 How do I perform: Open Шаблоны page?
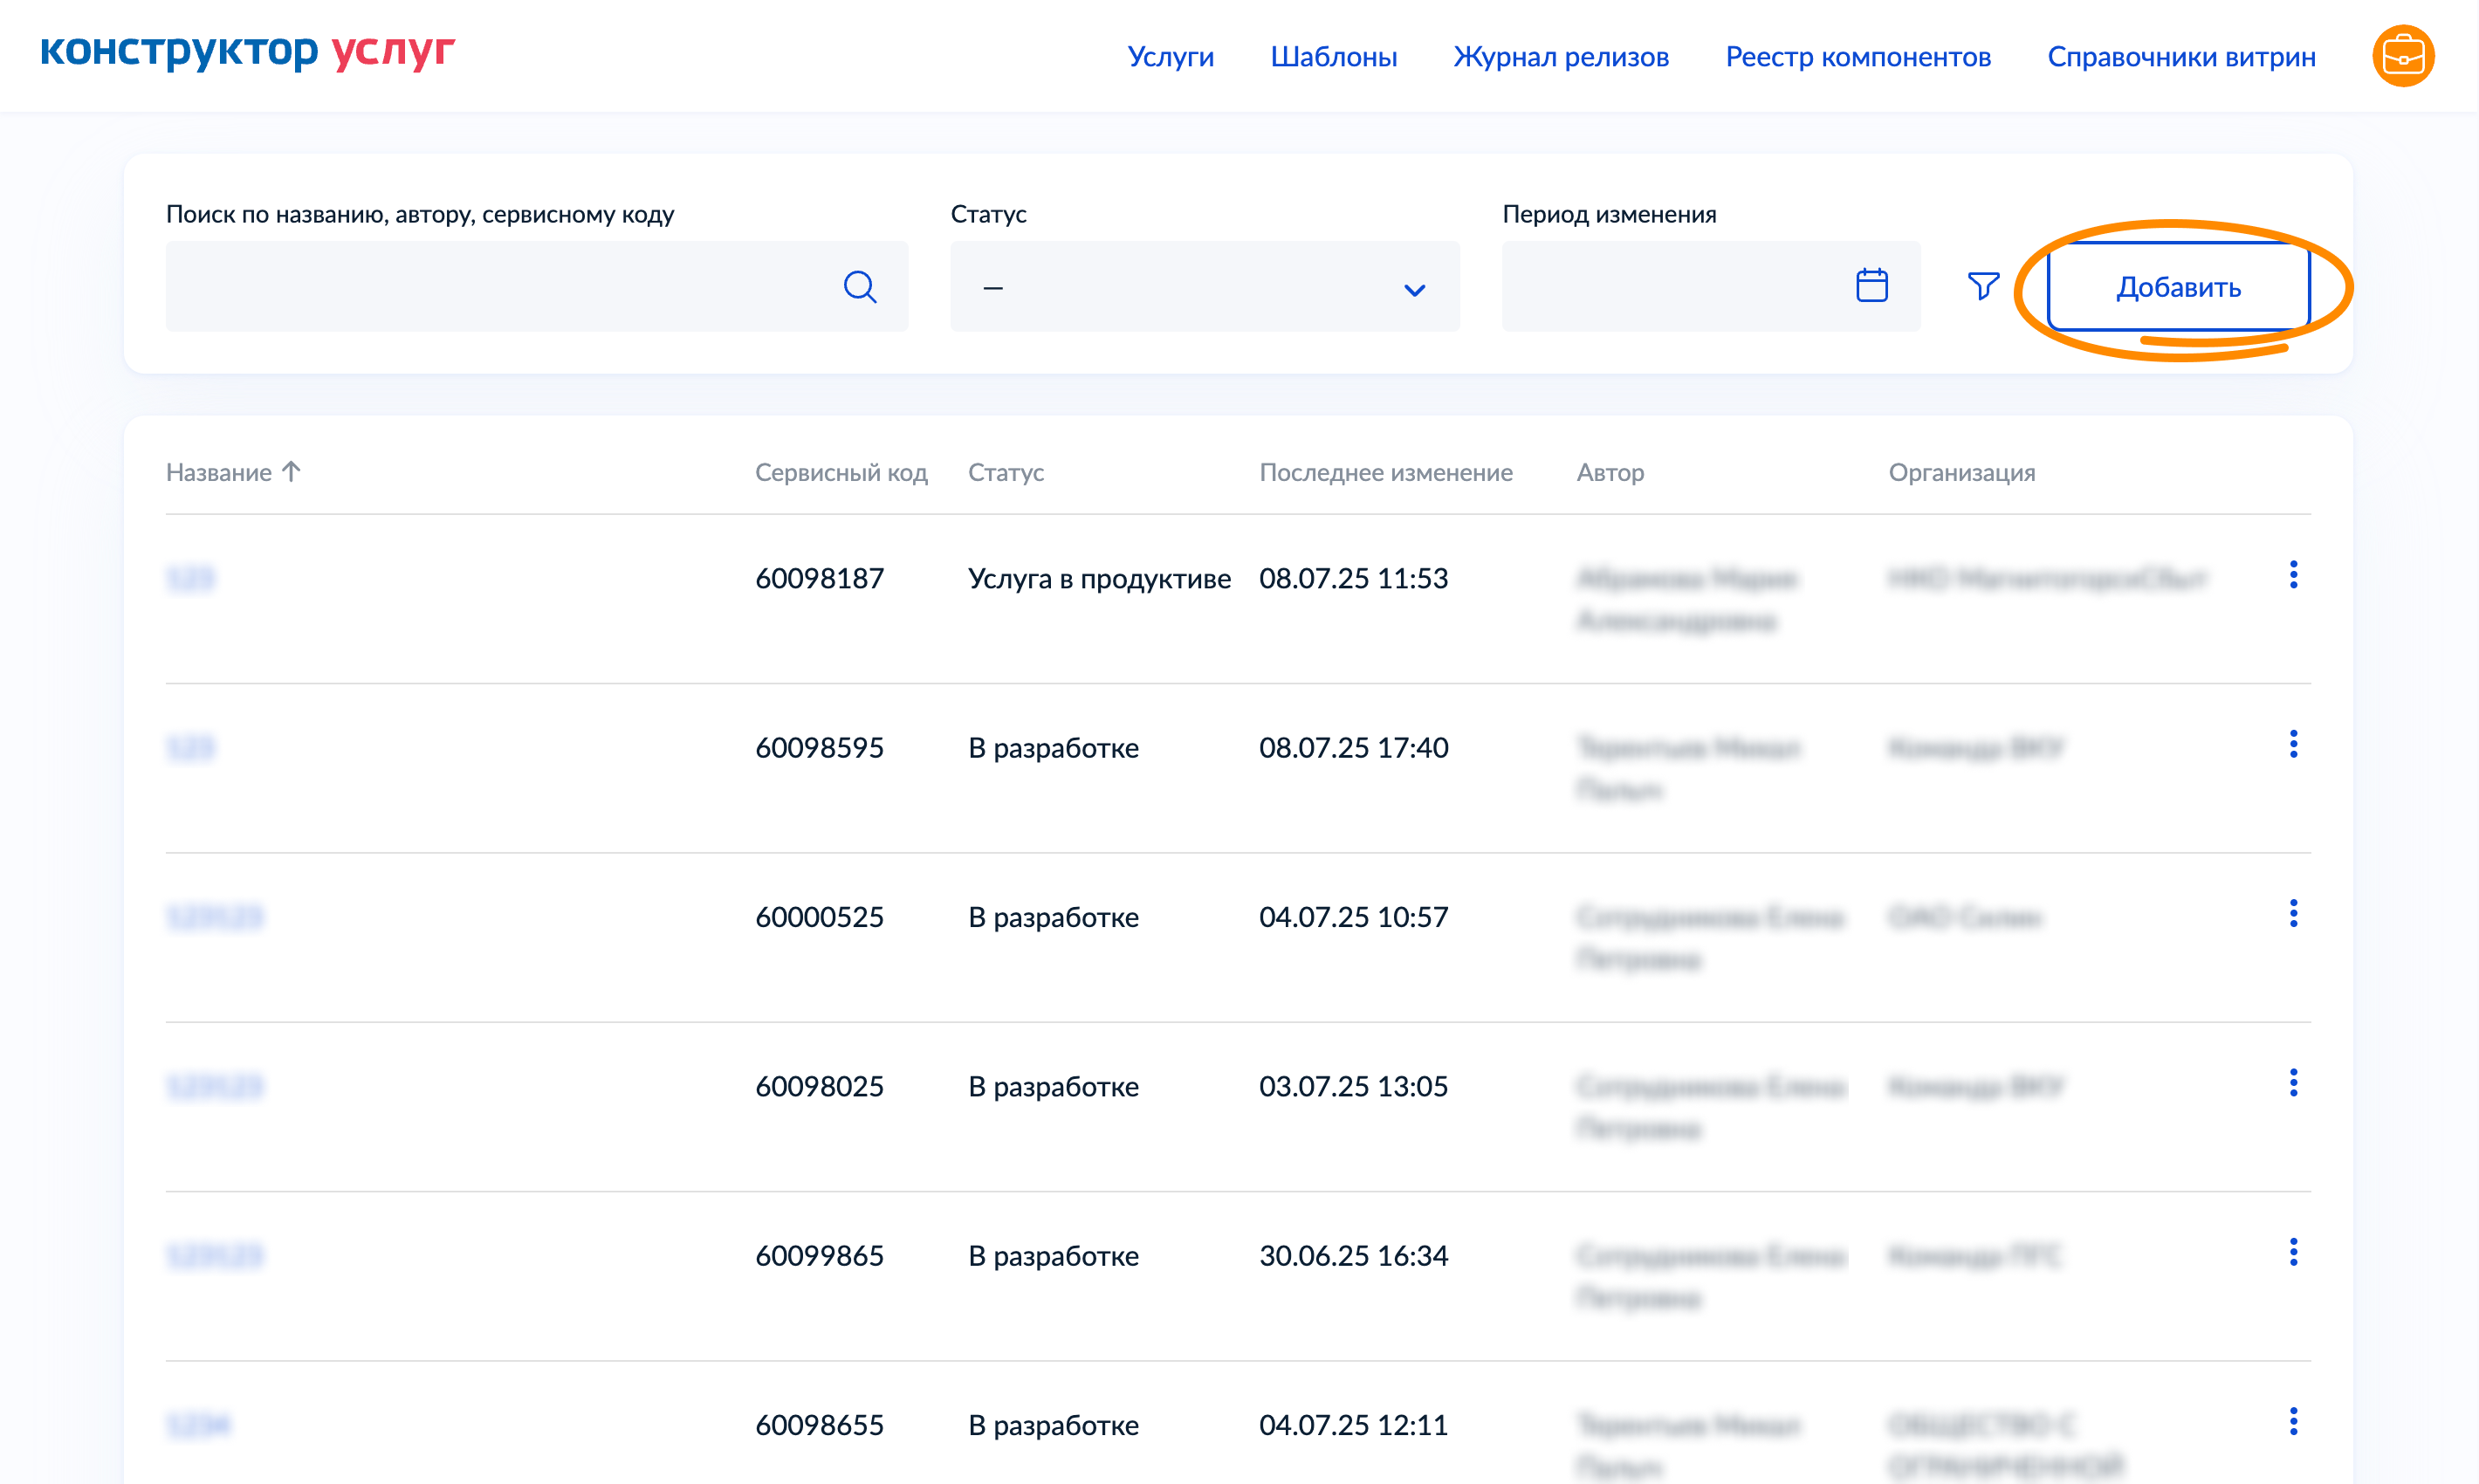(x=1333, y=57)
